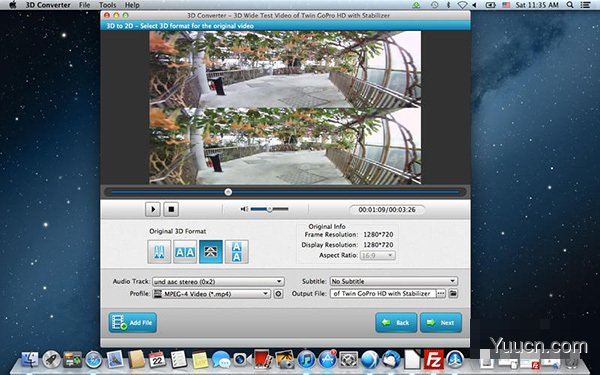Mute audio using speaker icon
This screenshot has height=375, width=600.
click(244, 209)
